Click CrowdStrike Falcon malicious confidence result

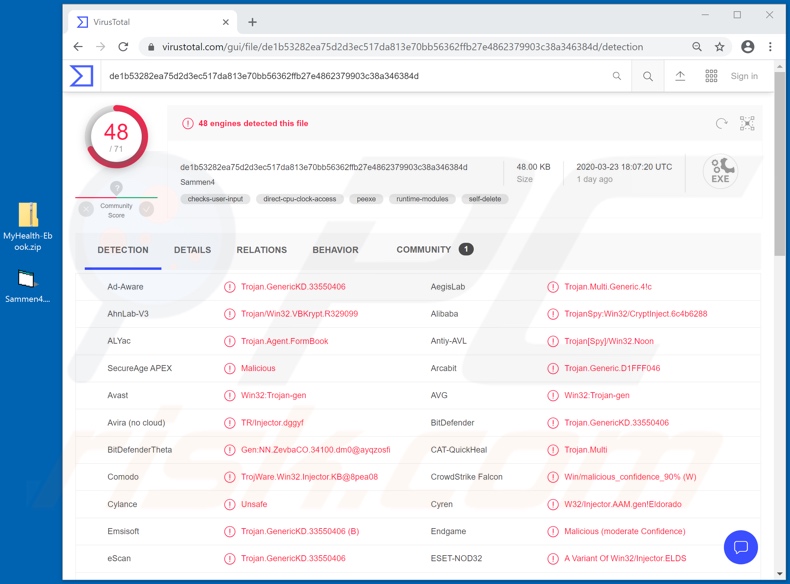click(x=630, y=477)
